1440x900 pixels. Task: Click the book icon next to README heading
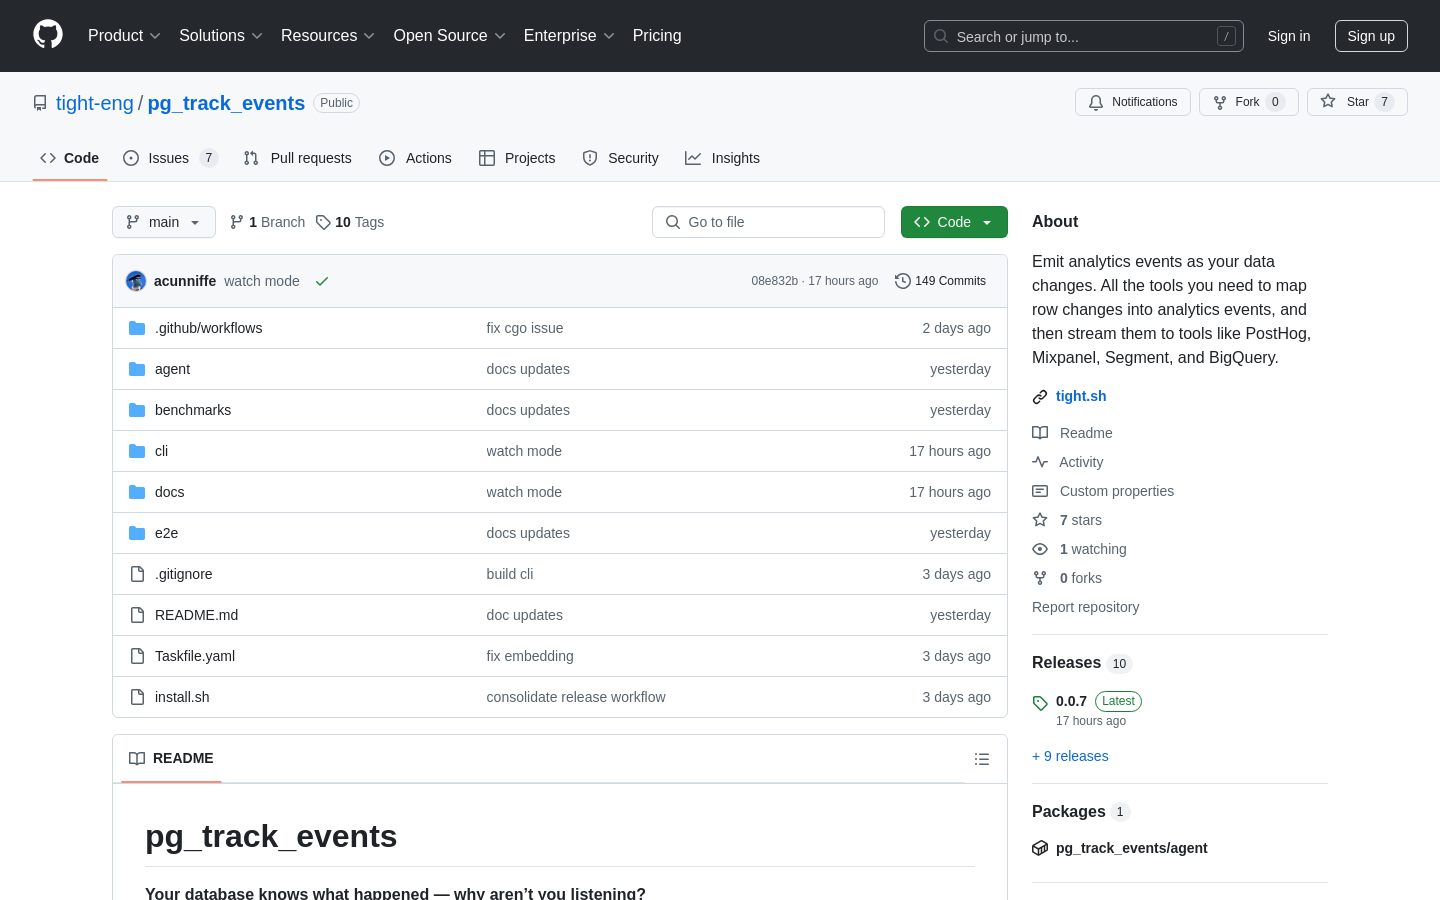(137, 758)
